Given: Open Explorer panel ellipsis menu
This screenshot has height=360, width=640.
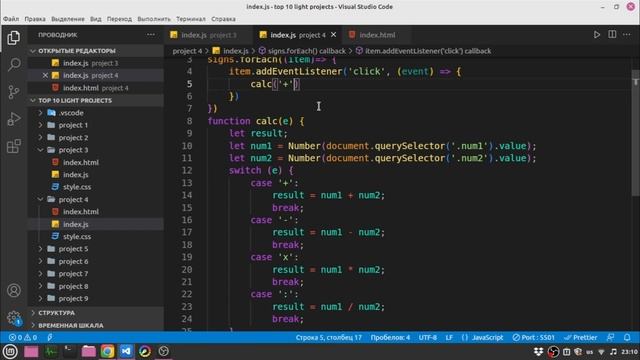Looking at the screenshot, I should (151, 35).
